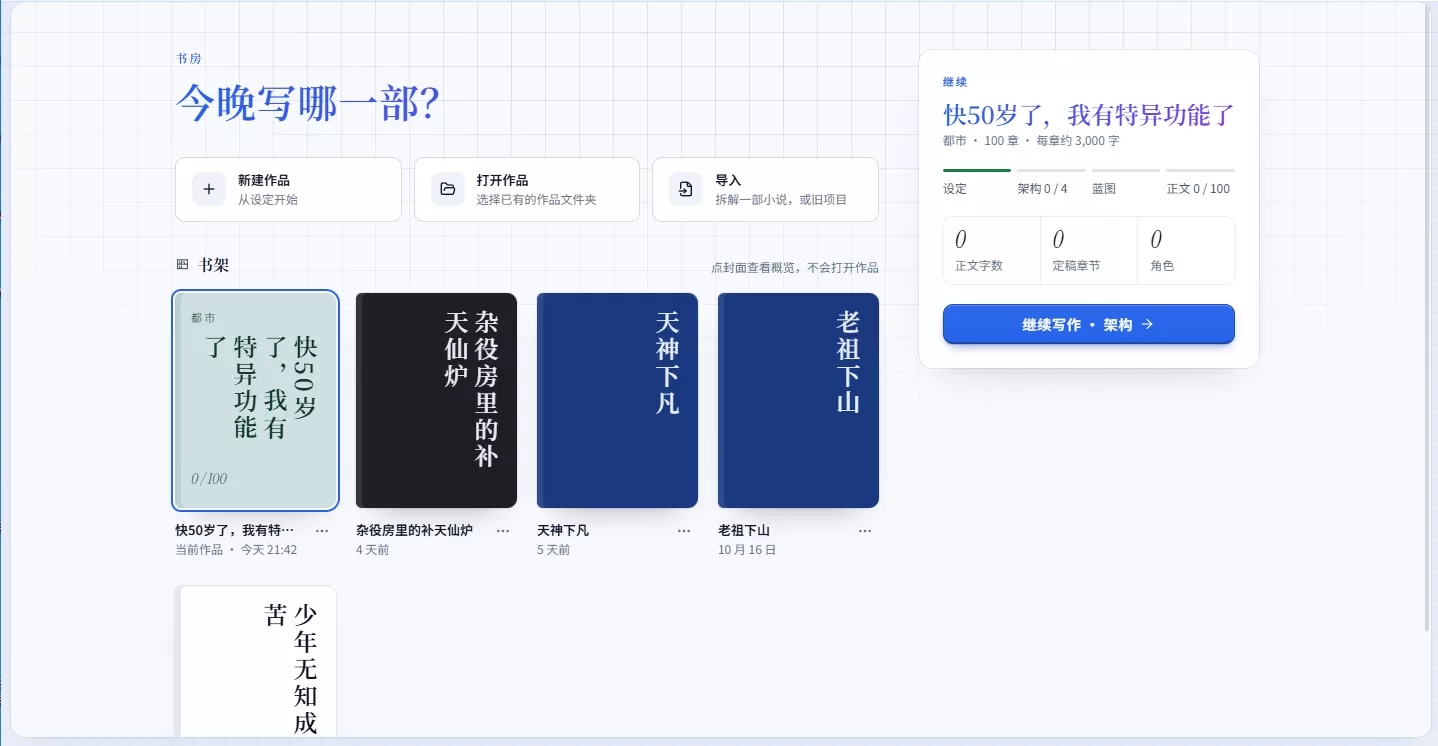Open the more options dots for 杂役房里的补天仙炉
Image resolution: width=1438 pixels, height=746 pixels.
point(503,531)
